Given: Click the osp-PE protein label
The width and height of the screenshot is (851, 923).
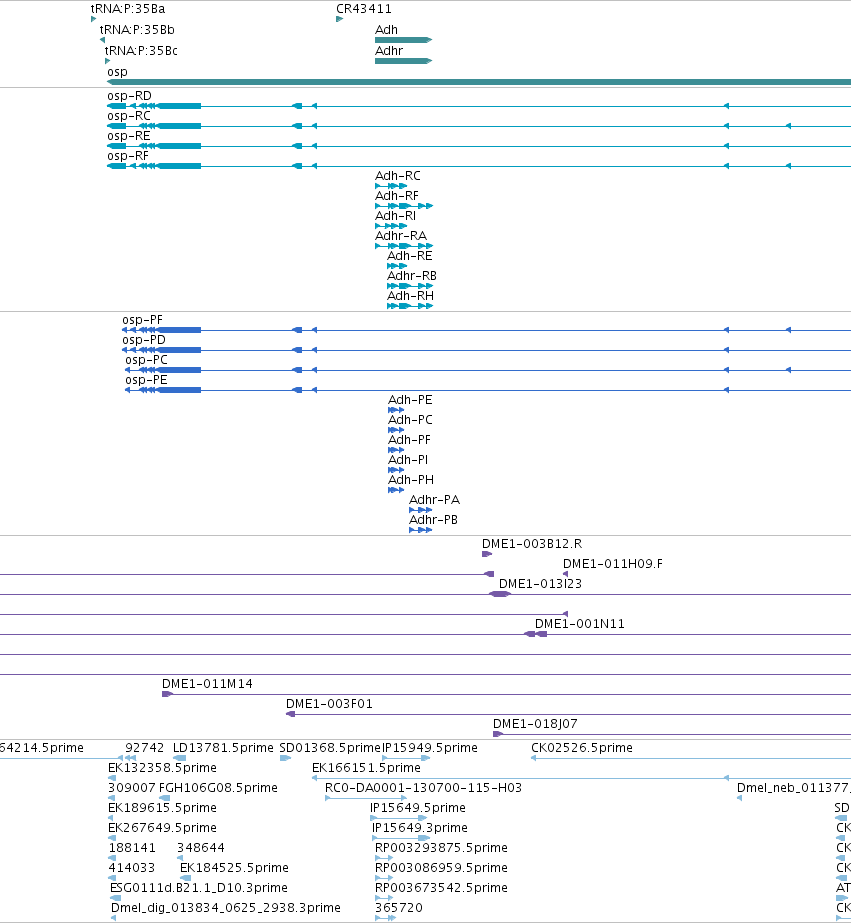Looking at the screenshot, I should click(x=147, y=380).
